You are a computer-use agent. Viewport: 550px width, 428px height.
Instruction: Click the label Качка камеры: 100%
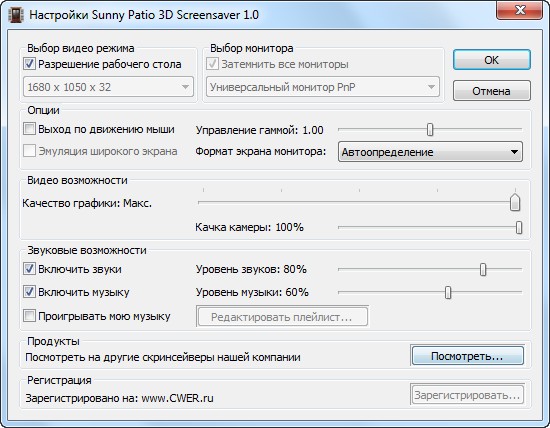[x=249, y=227]
